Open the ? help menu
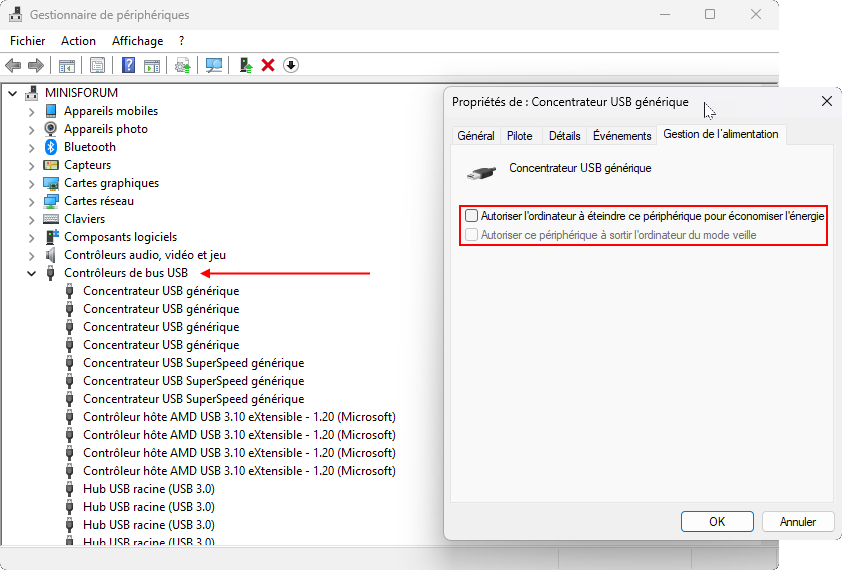The width and height of the screenshot is (842, 570). click(x=182, y=41)
